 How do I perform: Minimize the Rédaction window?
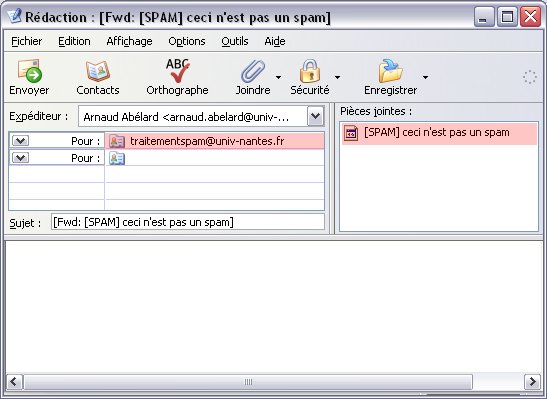coord(484,16)
